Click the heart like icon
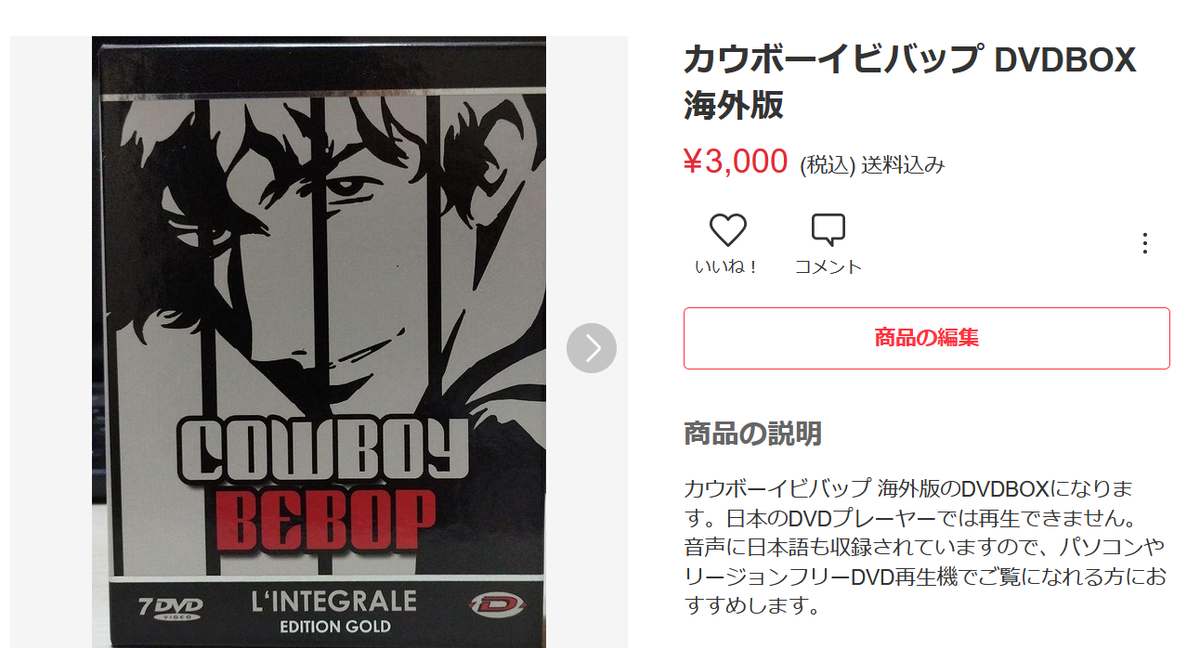 coord(728,231)
